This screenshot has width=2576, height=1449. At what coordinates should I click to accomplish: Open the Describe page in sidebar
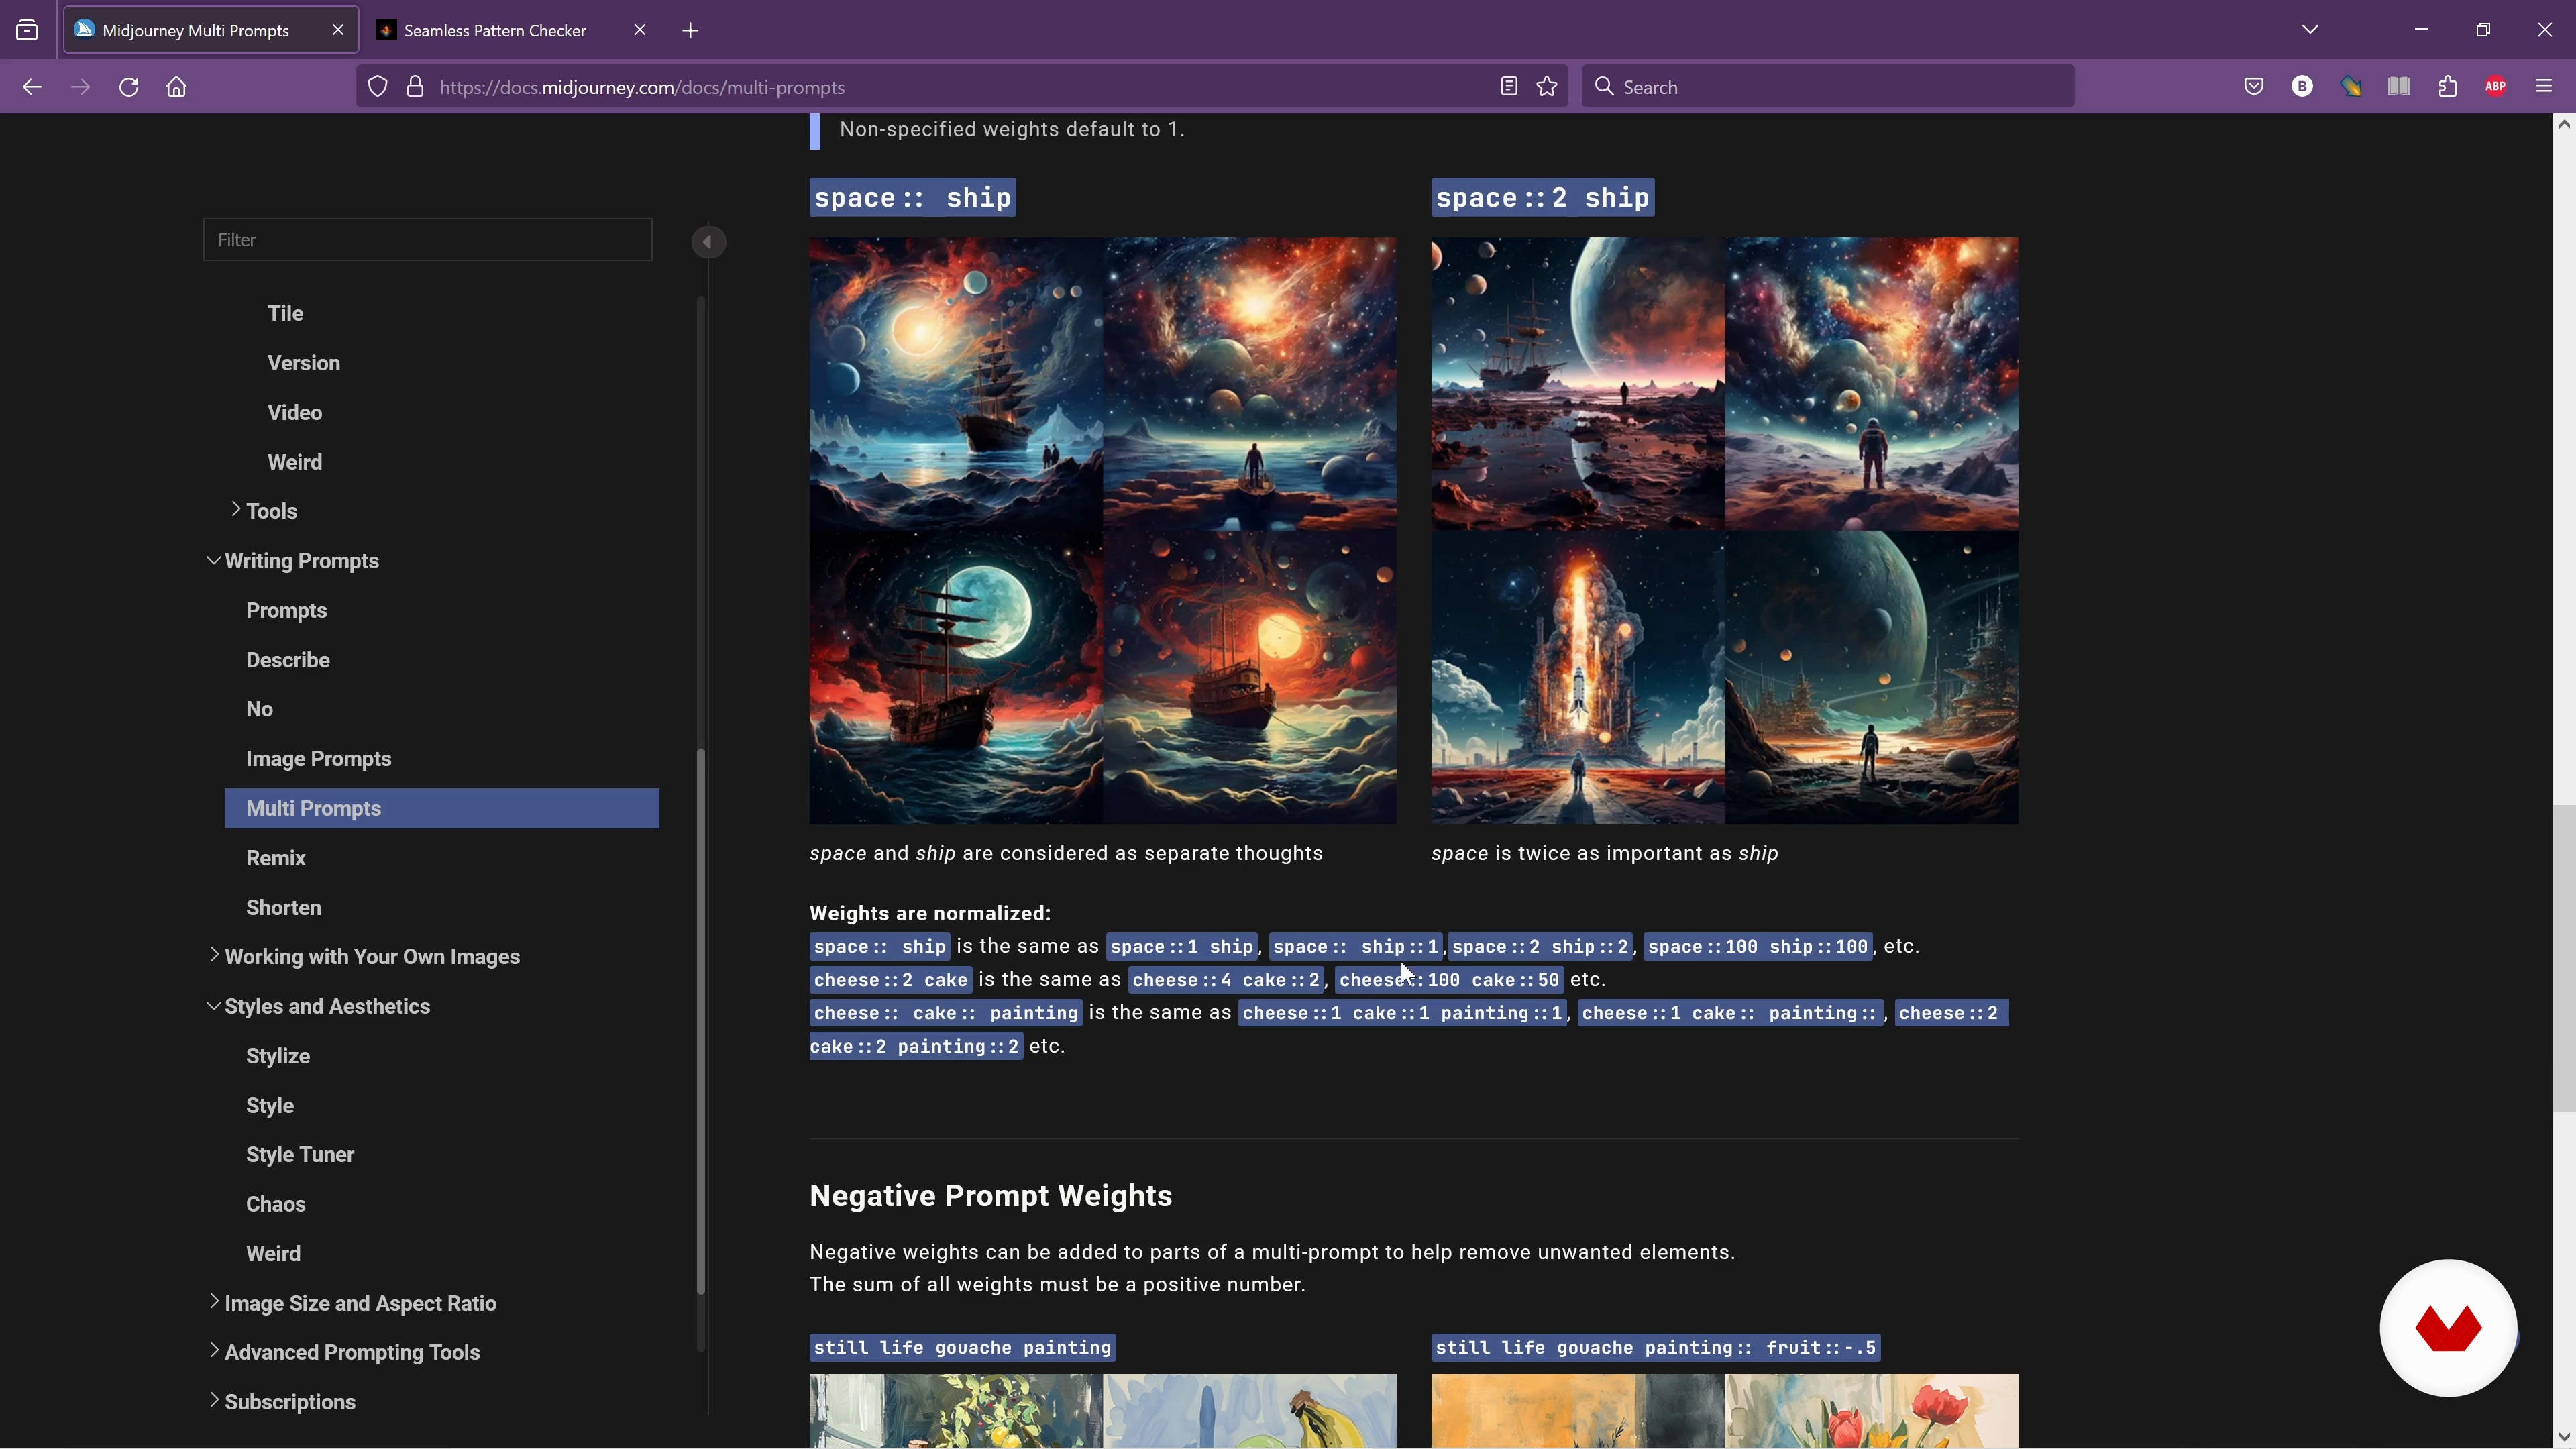point(288,660)
